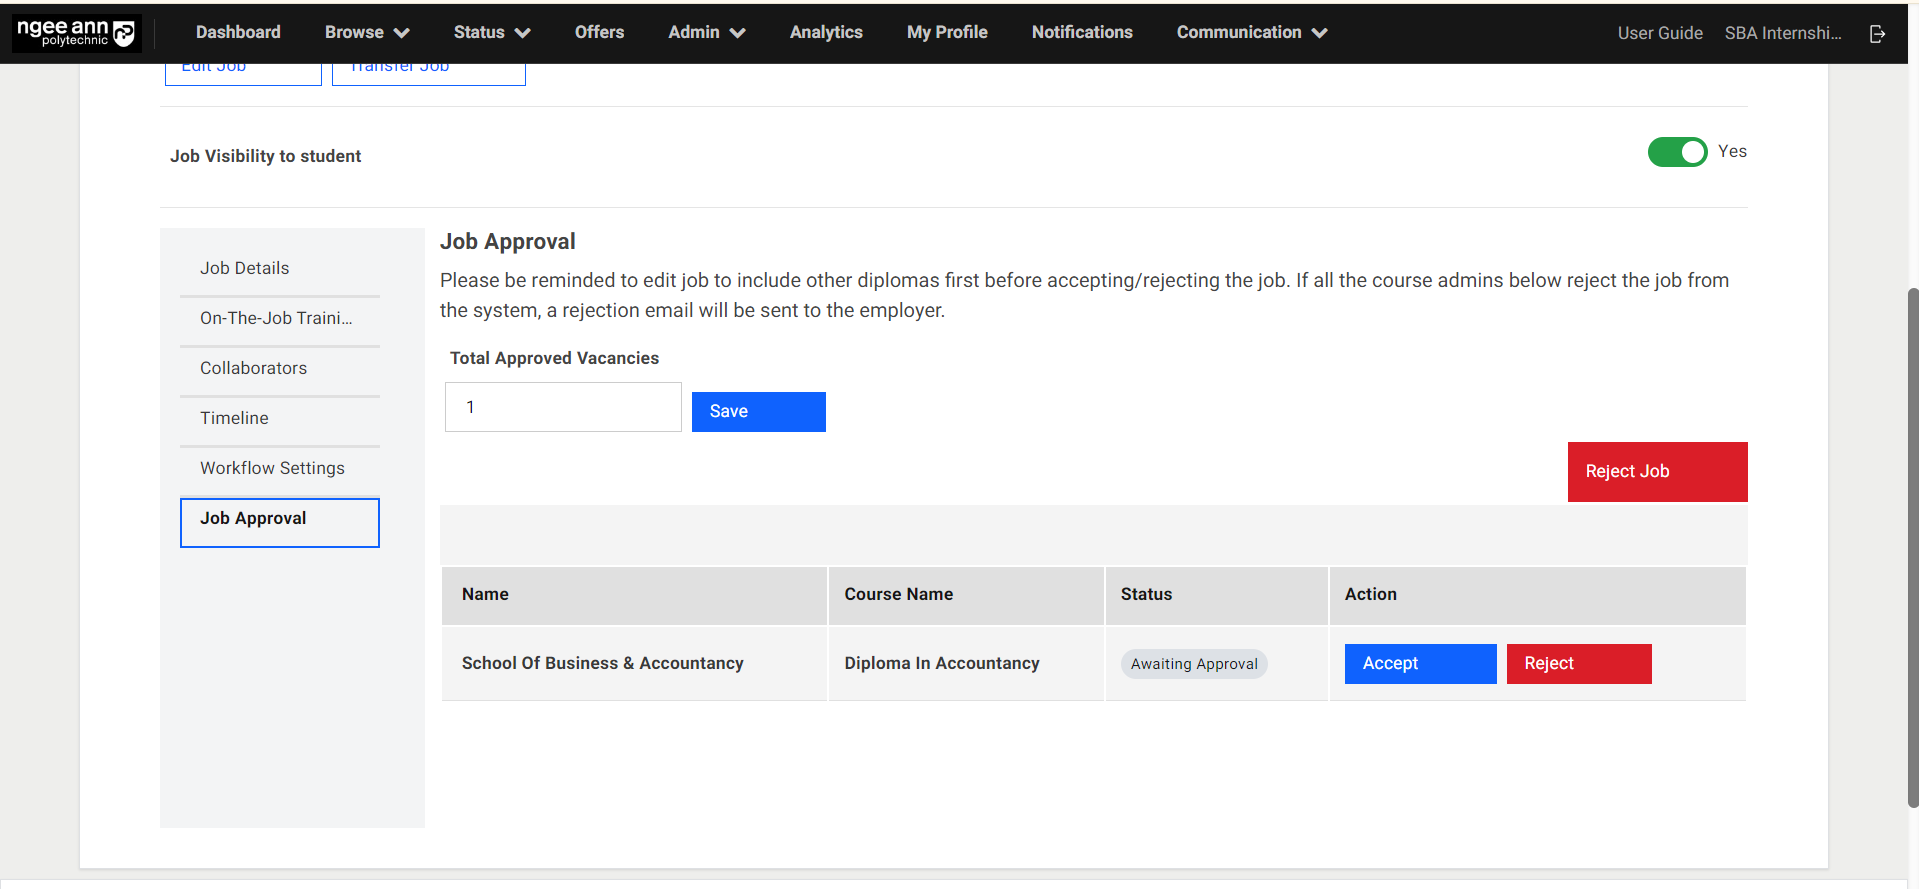
Task: Click the red Reject Job button
Action: click(x=1656, y=472)
